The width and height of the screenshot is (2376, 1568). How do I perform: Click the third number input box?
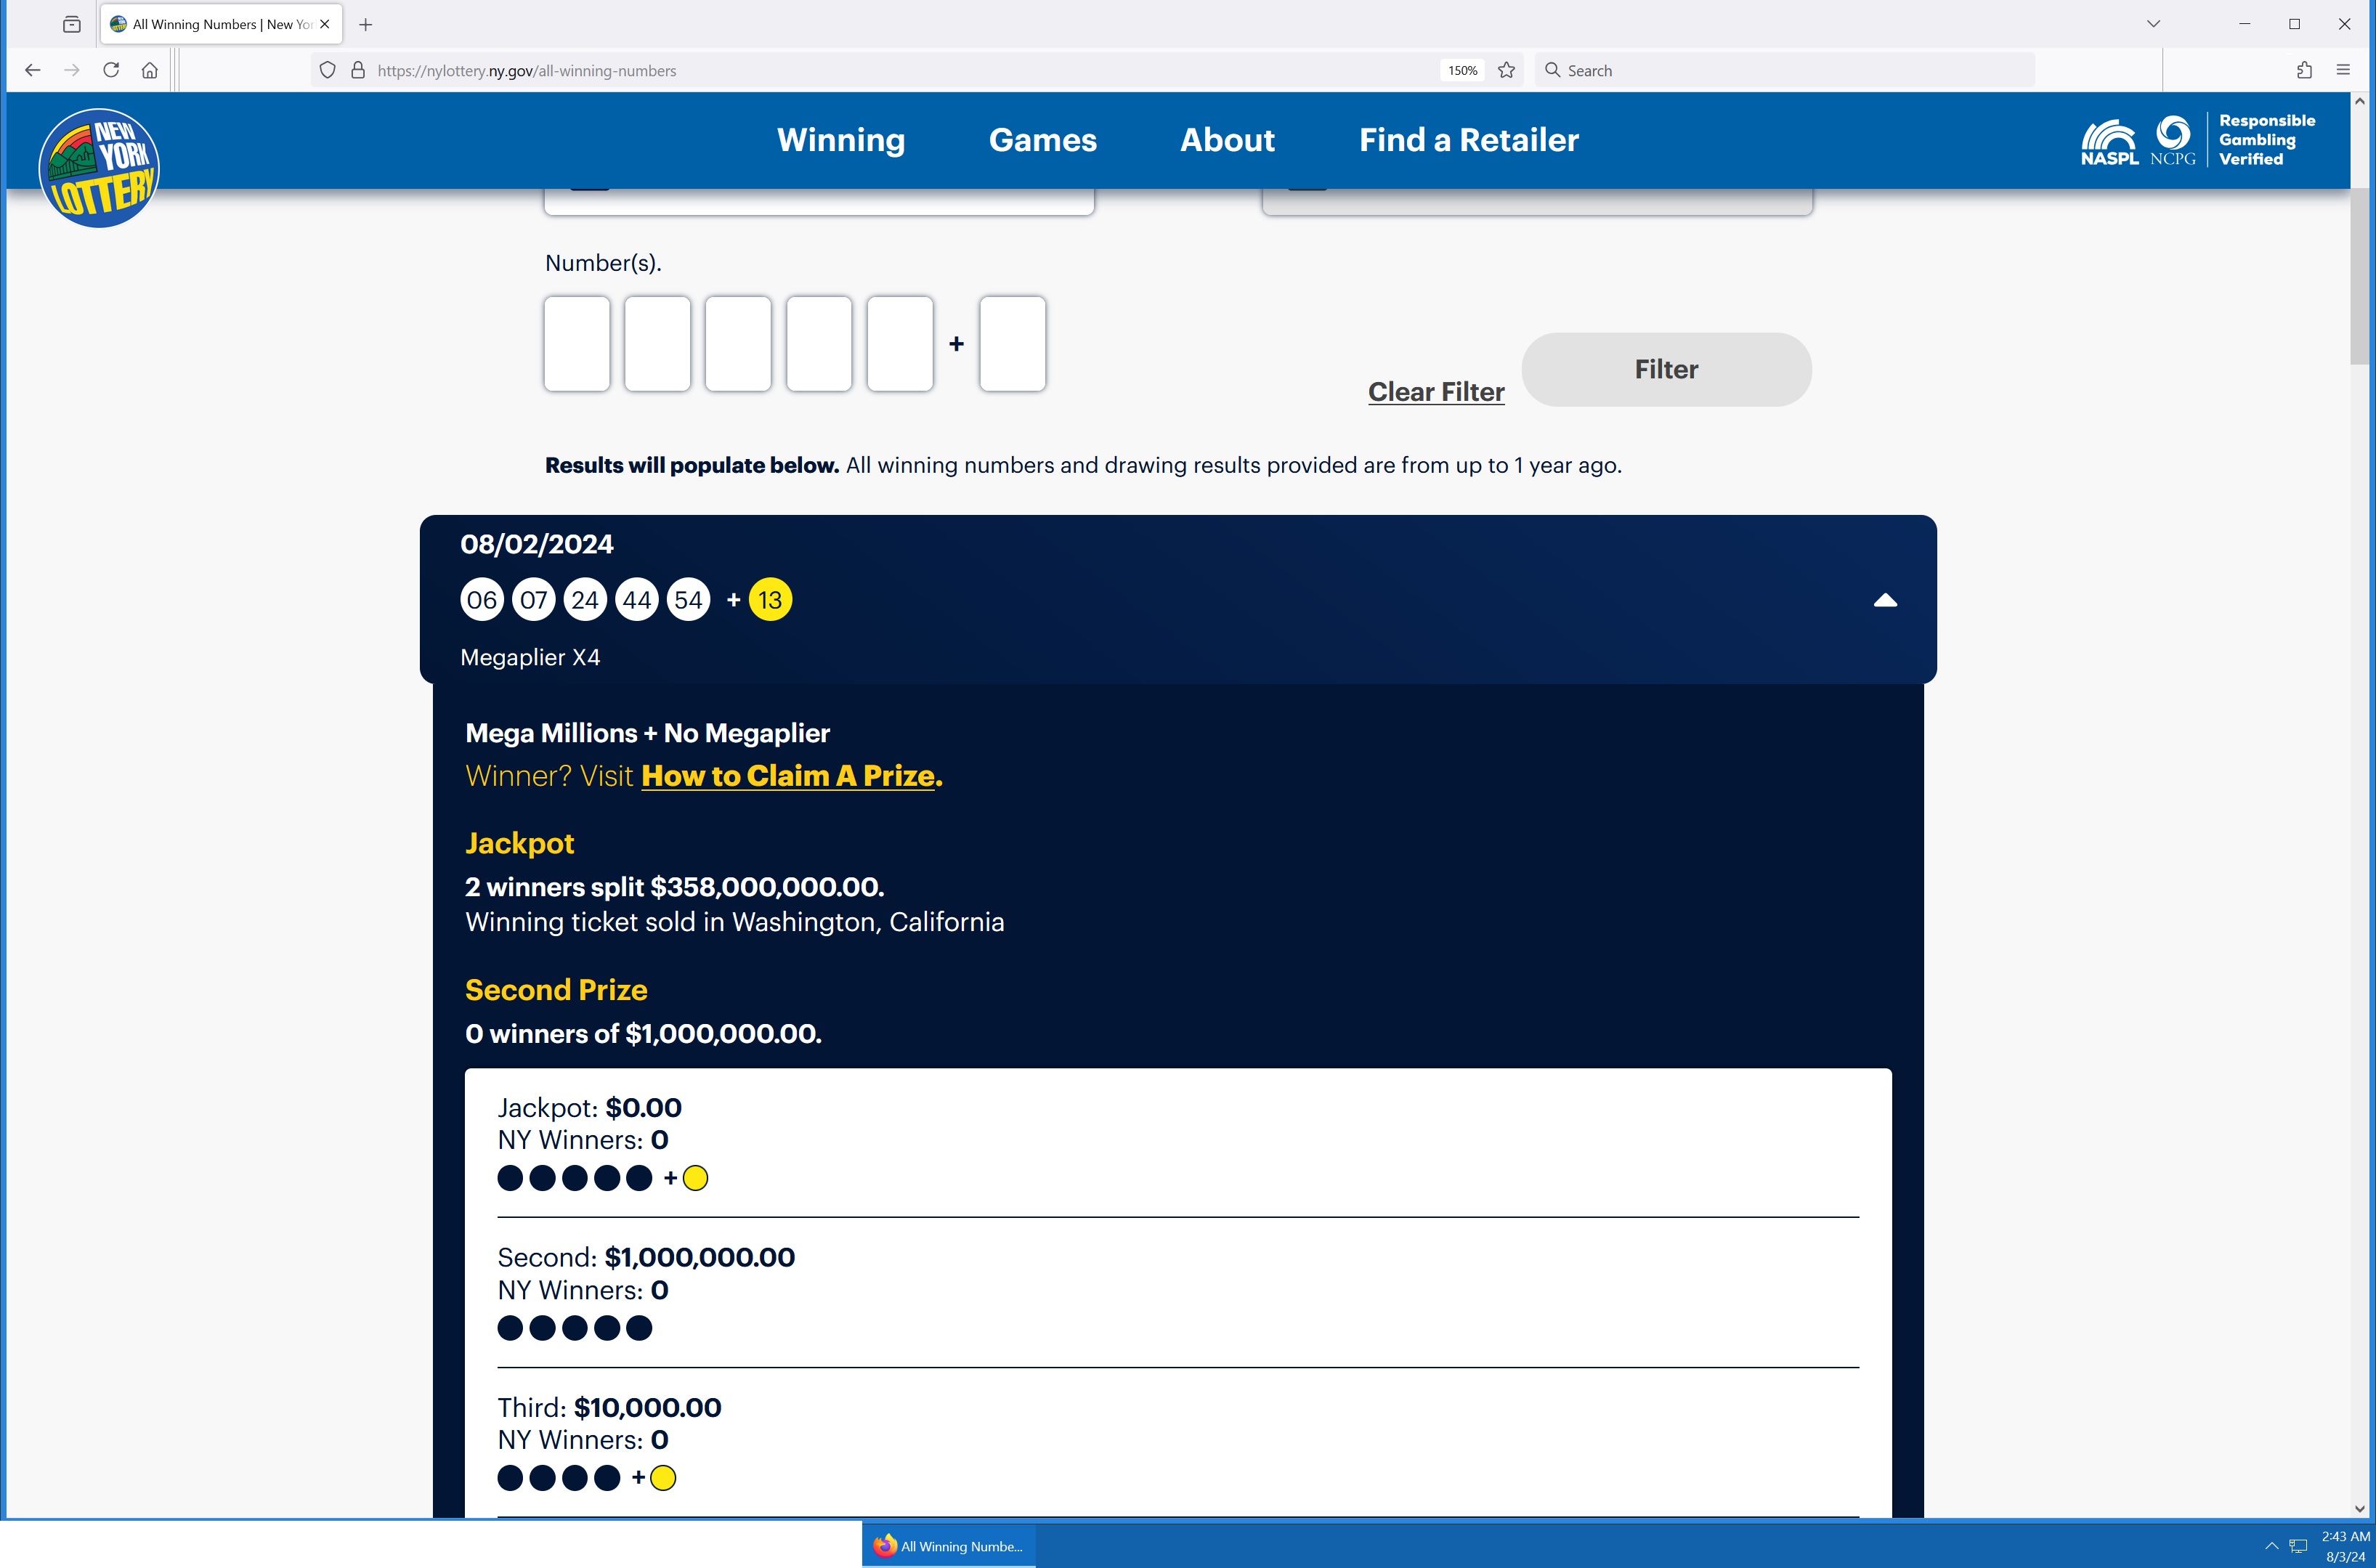(738, 343)
